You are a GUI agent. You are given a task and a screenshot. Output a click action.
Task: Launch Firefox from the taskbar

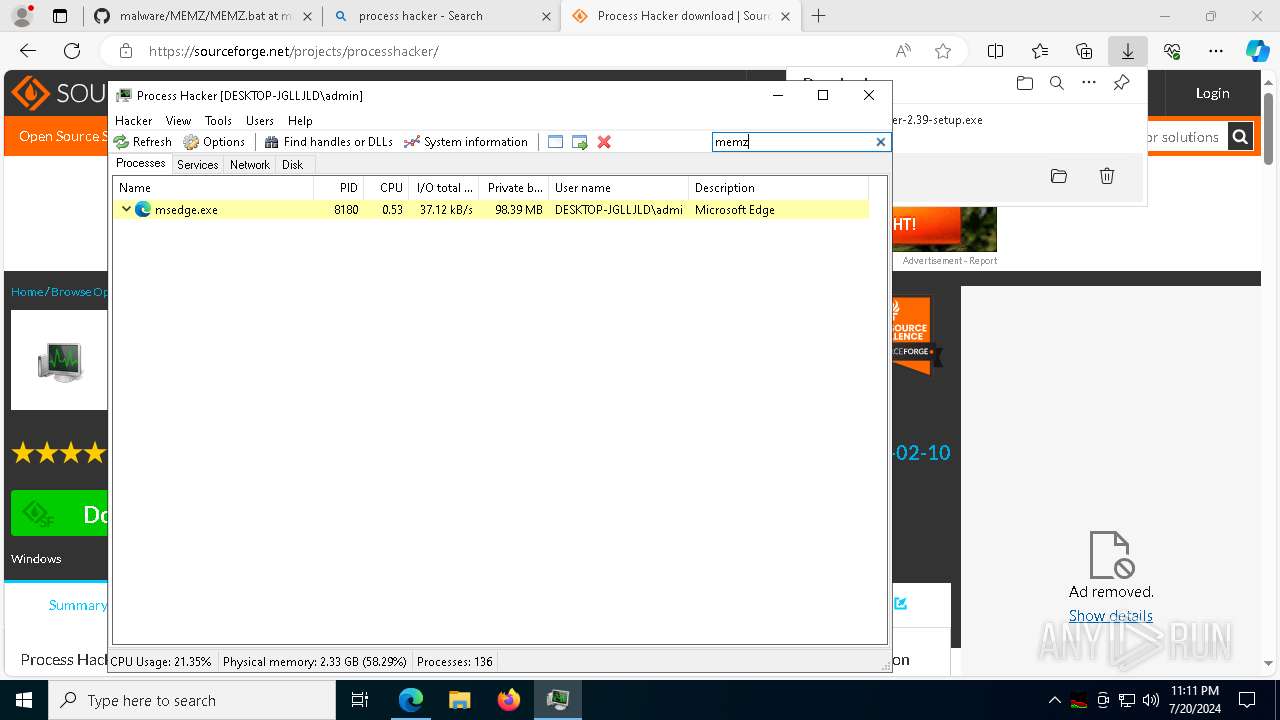[x=509, y=700]
